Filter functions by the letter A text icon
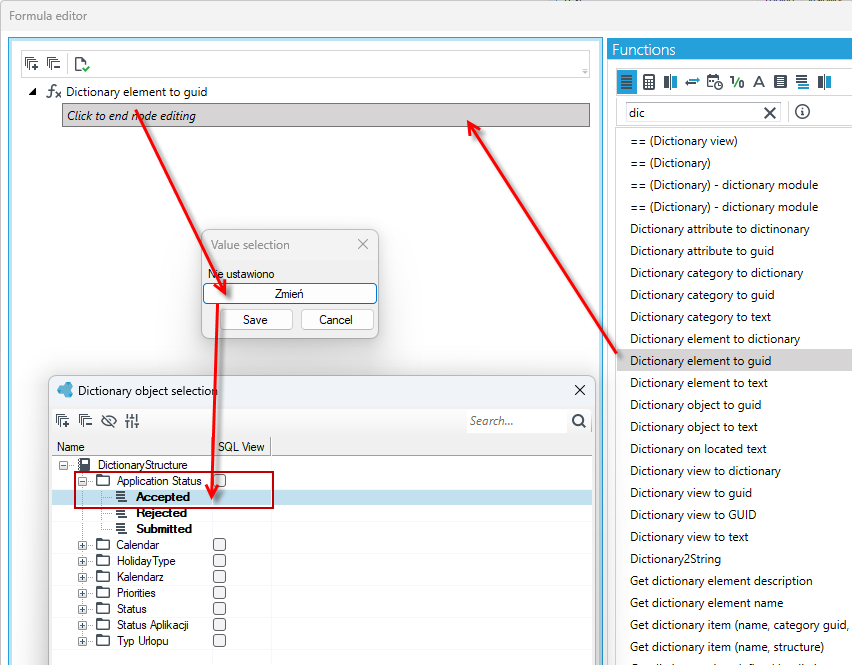The image size is (852, 665). (x=759, y=82)
